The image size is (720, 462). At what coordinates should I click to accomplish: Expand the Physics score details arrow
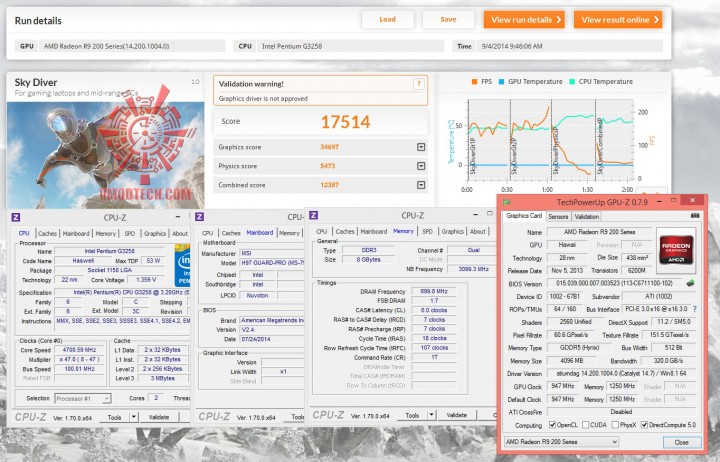click(x=421, y=166)
